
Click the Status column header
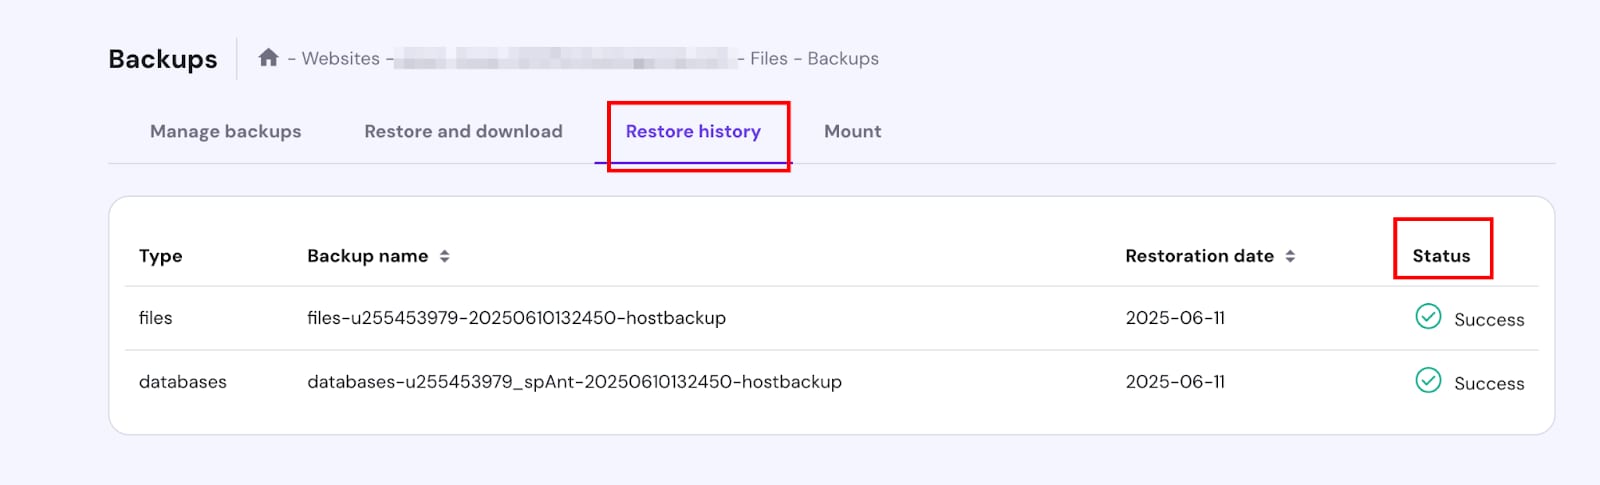click(x=1441, y=256)
